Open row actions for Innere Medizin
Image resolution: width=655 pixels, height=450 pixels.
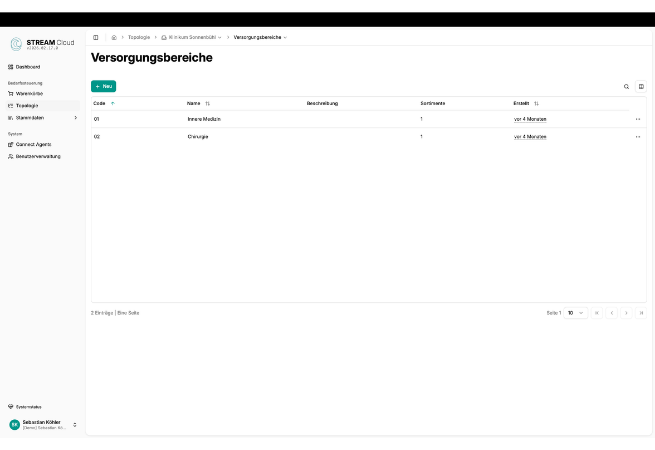638,119
